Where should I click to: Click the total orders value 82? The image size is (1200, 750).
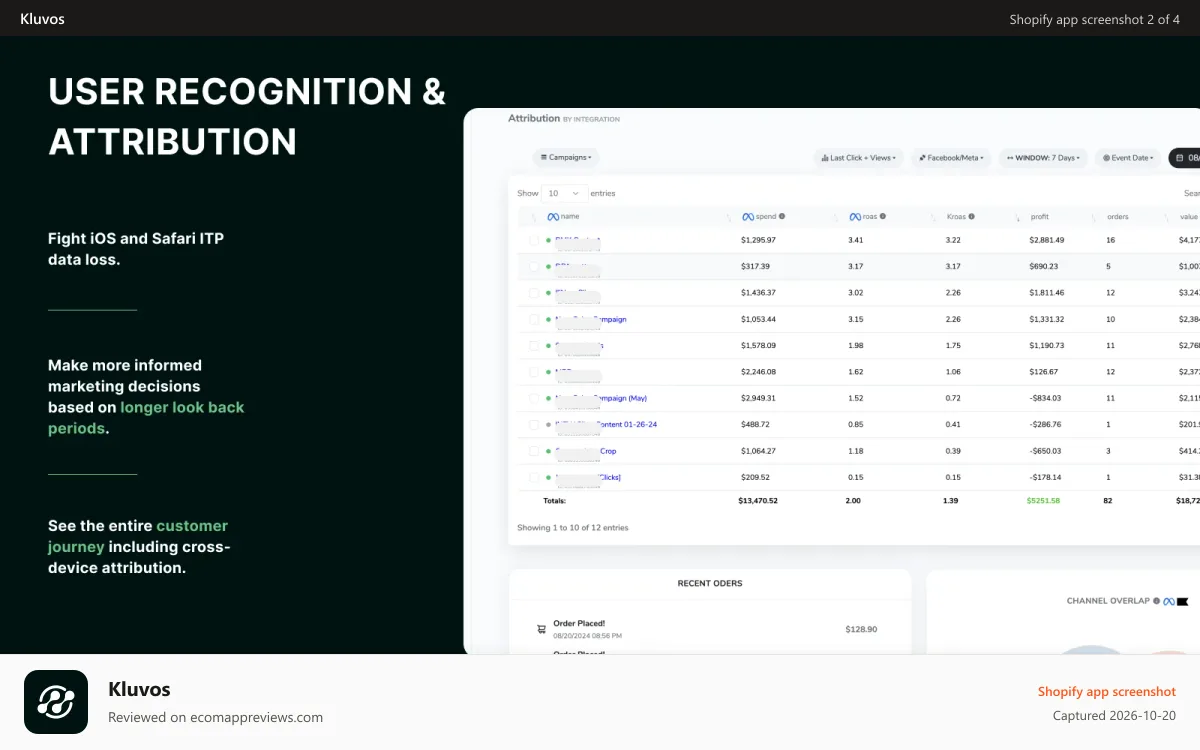[x=1108, y=500]
